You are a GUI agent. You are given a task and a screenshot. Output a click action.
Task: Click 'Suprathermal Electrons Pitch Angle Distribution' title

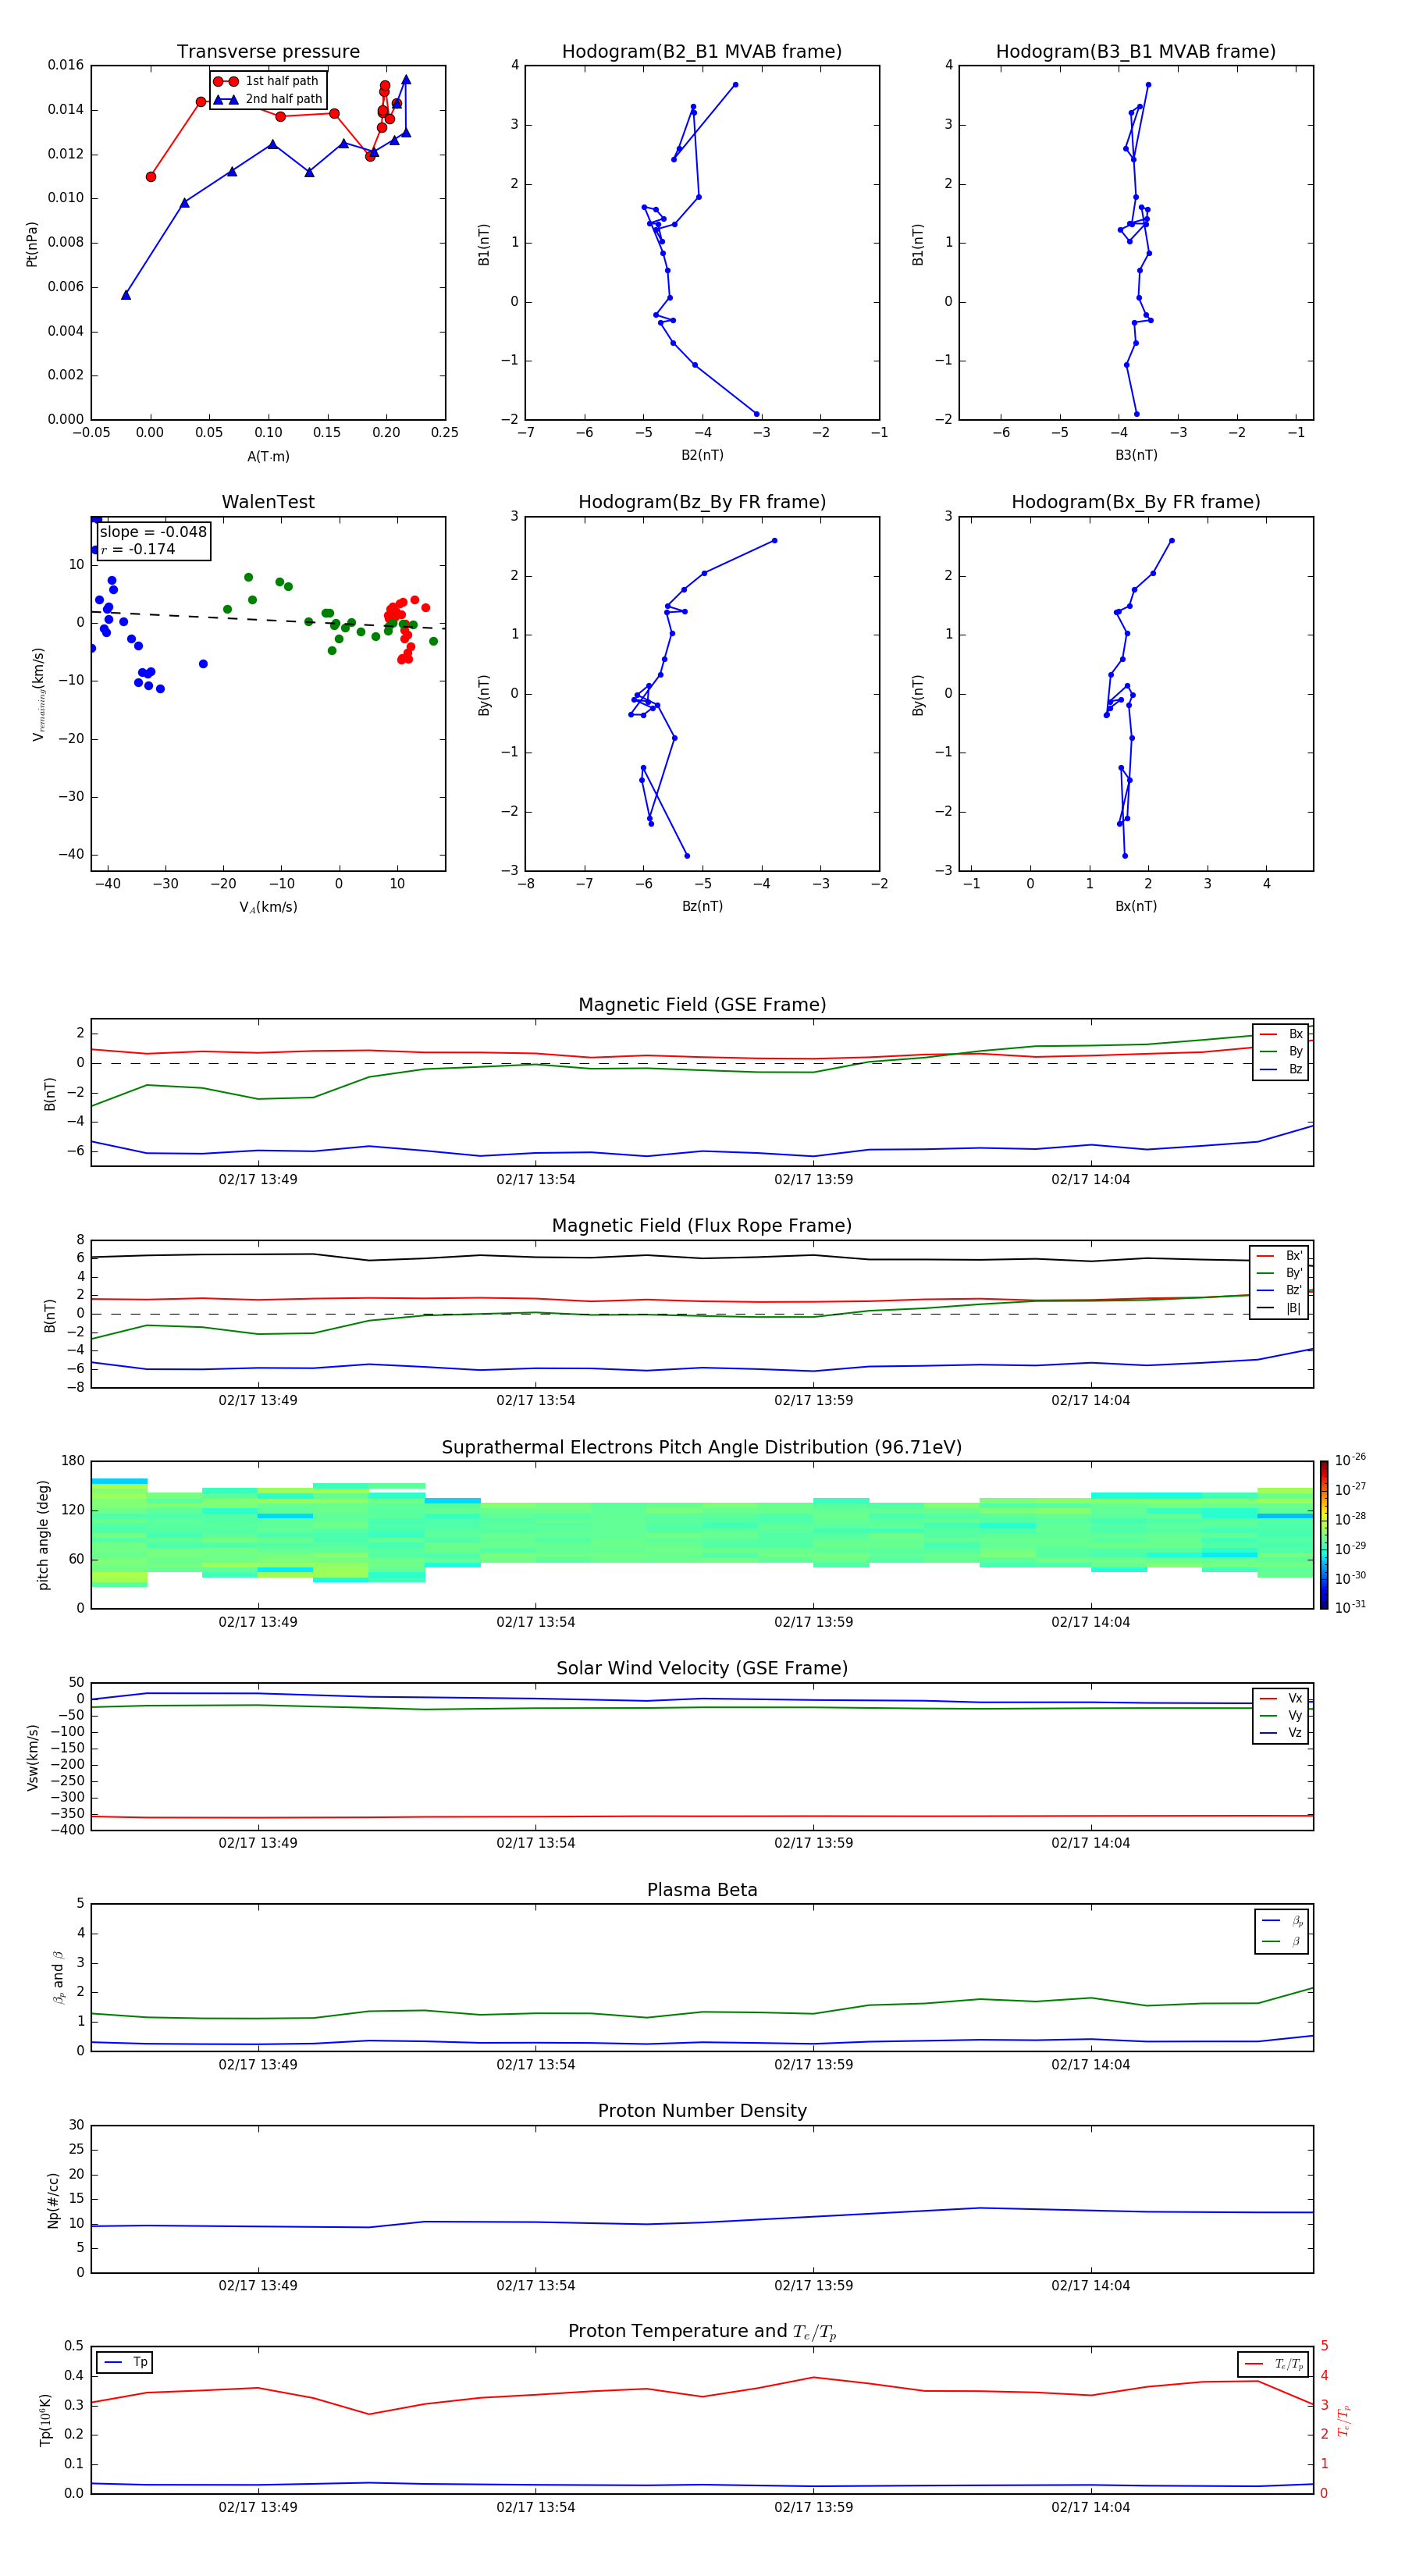(702, 1447)
